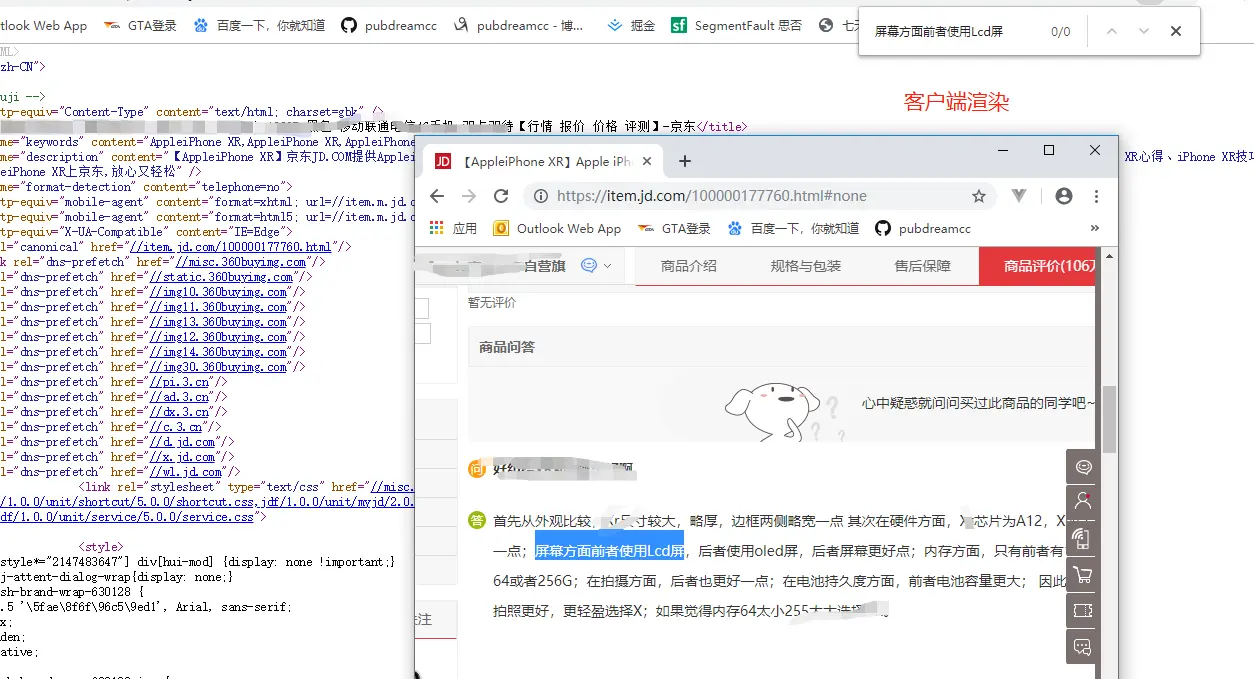Image resolution: width=1254 pixels, height=679 pixels.
Task: Click the address bar URL item.jd.com
Action: point(712,196)
